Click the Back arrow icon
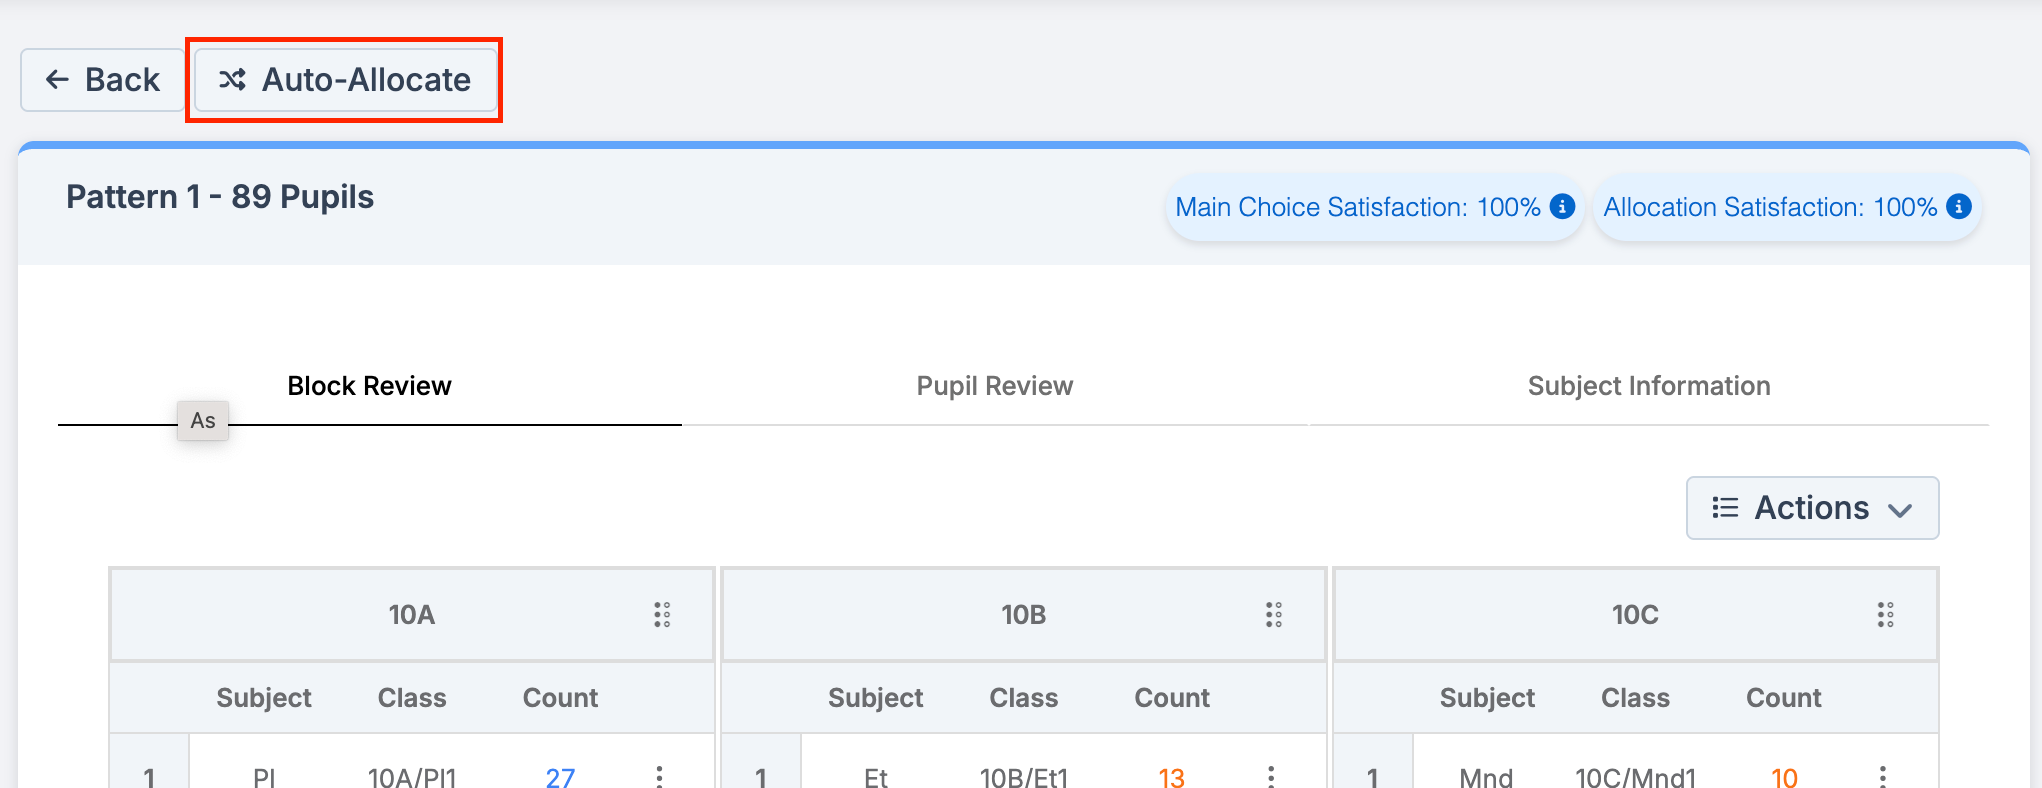 57,79
